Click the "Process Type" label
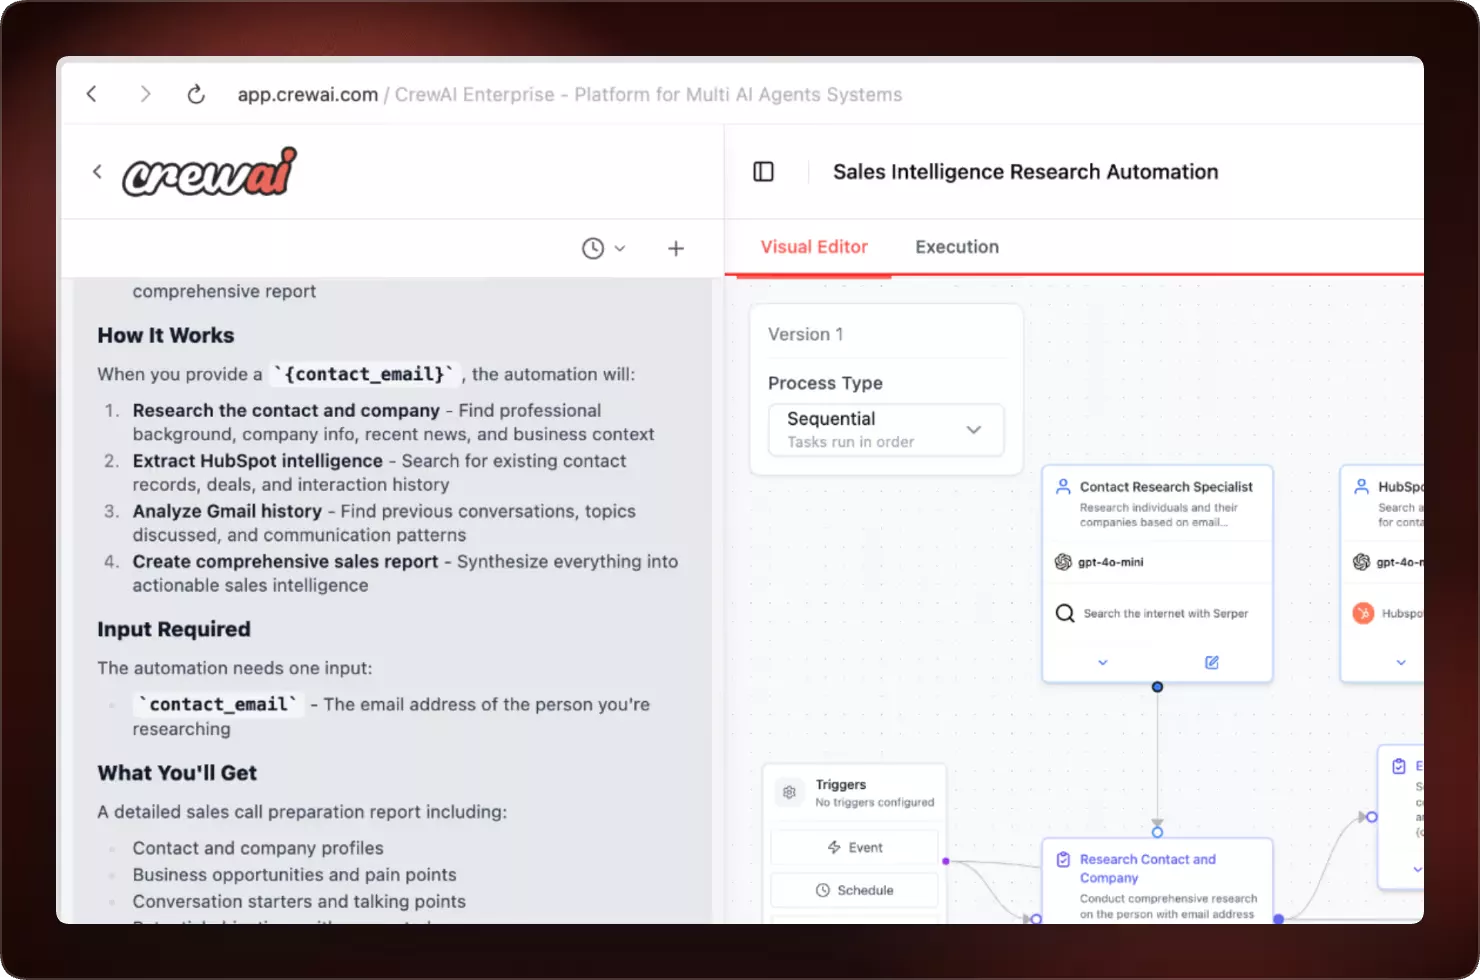Viewport: 1480px width, 980px height. point(825,383)
